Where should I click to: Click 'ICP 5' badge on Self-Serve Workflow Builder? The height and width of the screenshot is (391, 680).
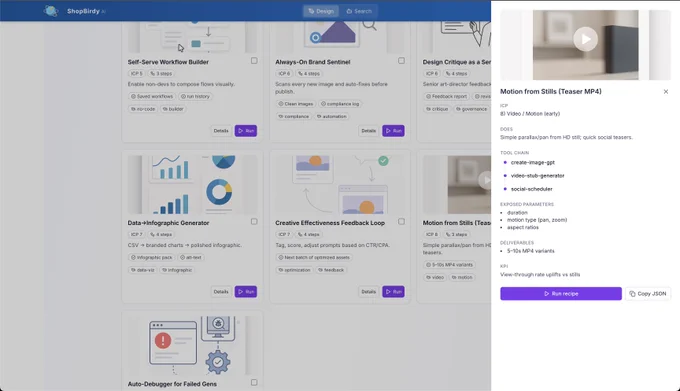click(x=137, y=73)
